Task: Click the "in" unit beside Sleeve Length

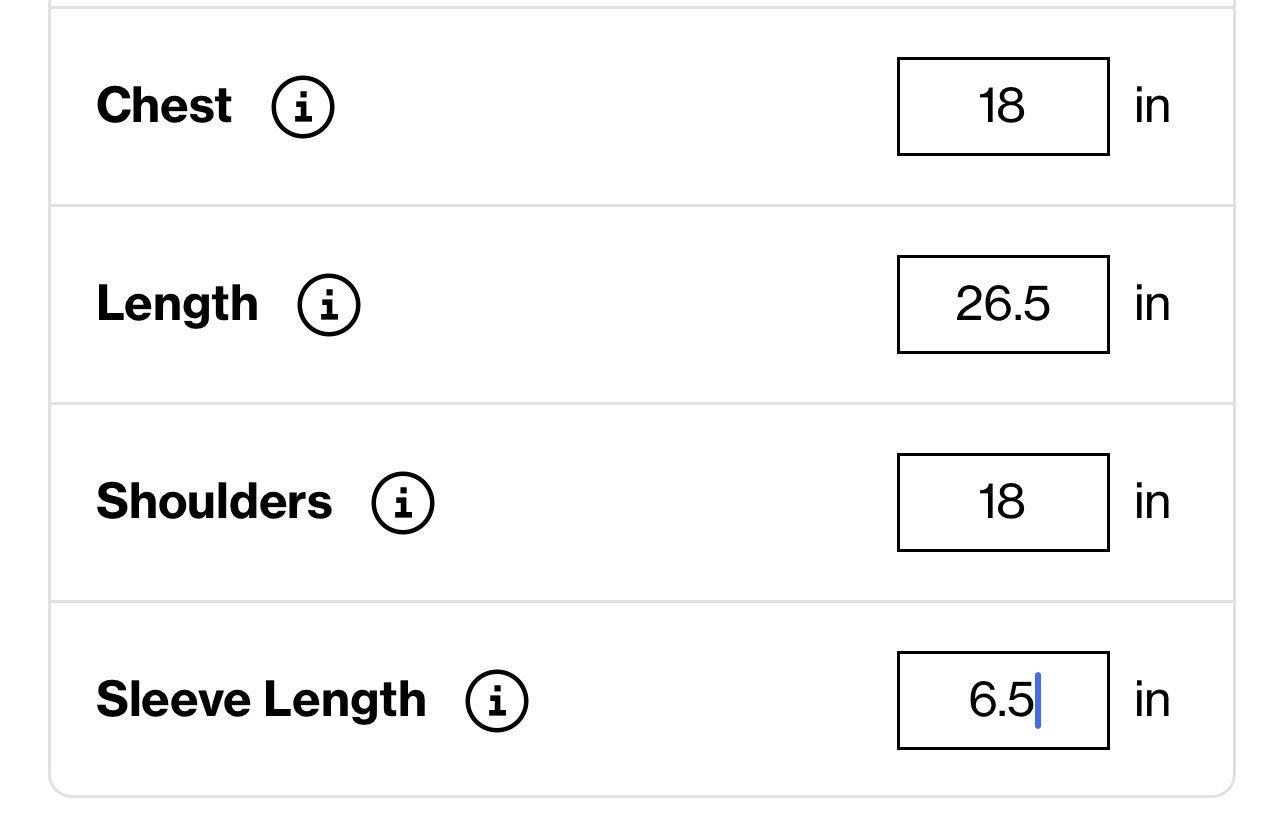Action: coord(1152,700)
